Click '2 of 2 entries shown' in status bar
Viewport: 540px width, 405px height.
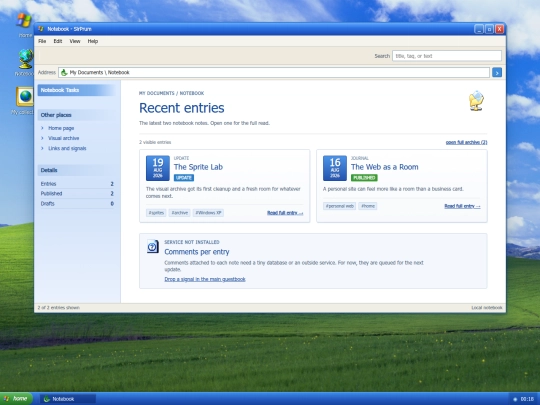[59, 308]
